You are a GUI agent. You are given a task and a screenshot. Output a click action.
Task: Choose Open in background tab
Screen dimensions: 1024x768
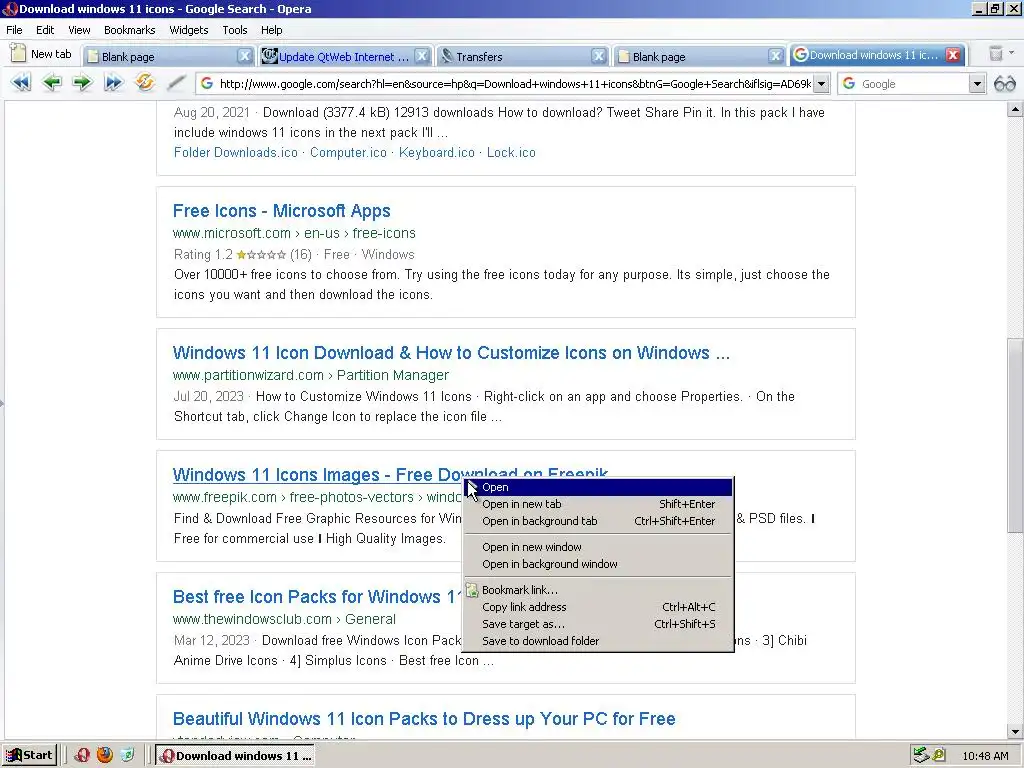point(598,521)
